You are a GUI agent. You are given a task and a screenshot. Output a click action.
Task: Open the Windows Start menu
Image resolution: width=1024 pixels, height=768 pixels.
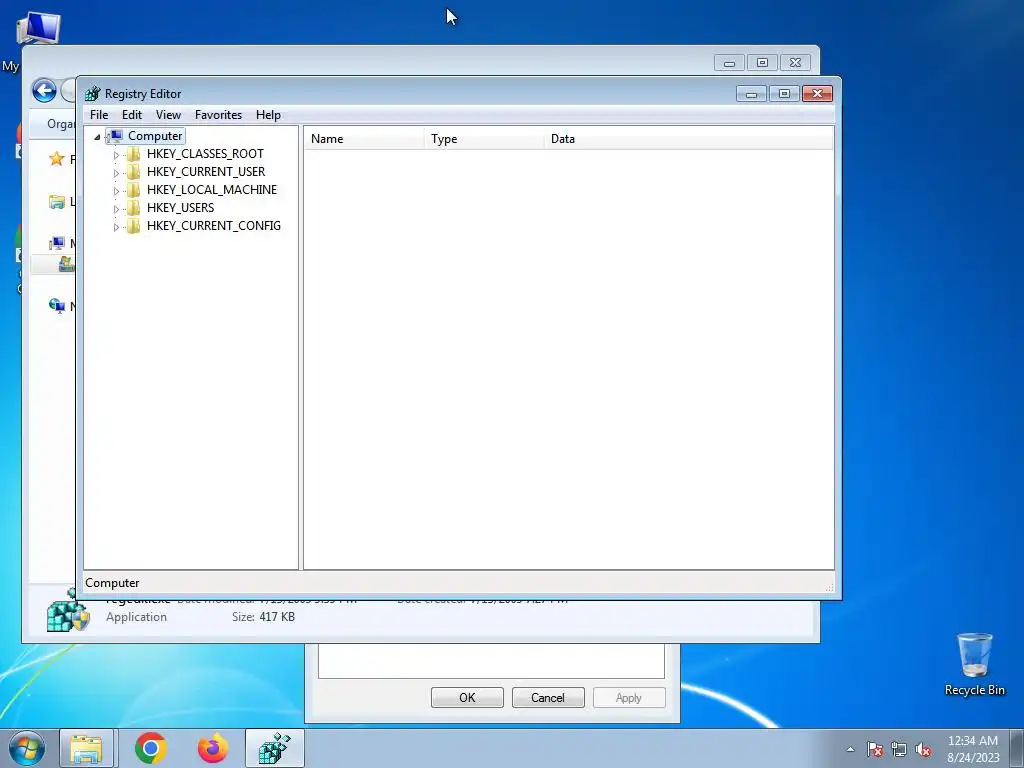[x=27, y=748]
